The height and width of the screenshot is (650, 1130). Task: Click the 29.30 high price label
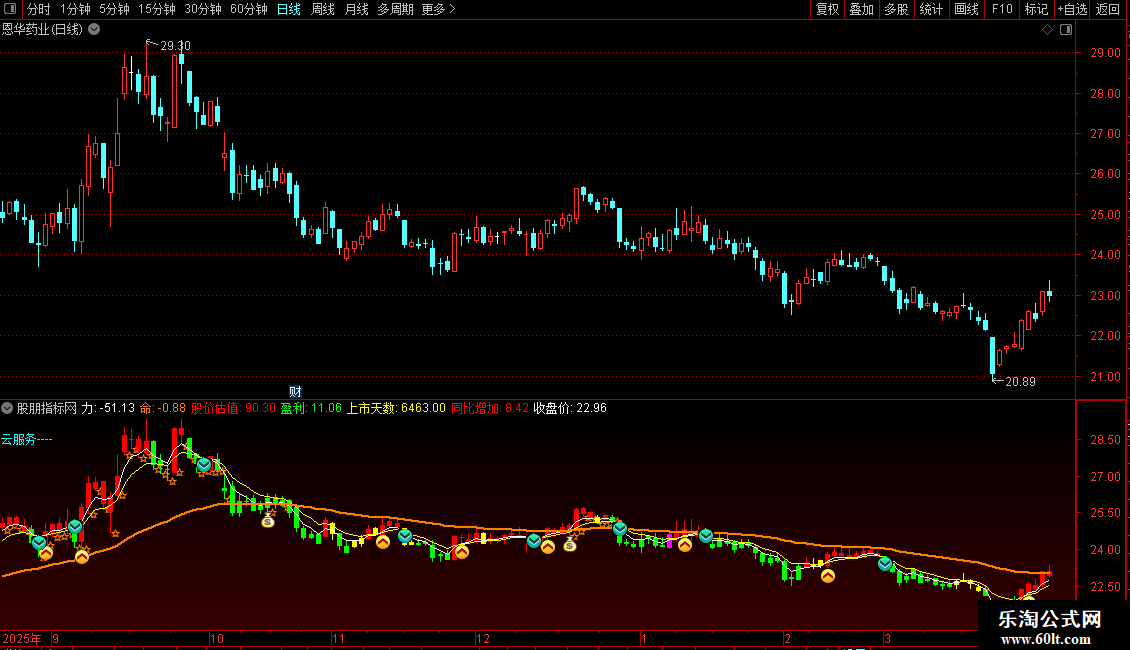175,45
